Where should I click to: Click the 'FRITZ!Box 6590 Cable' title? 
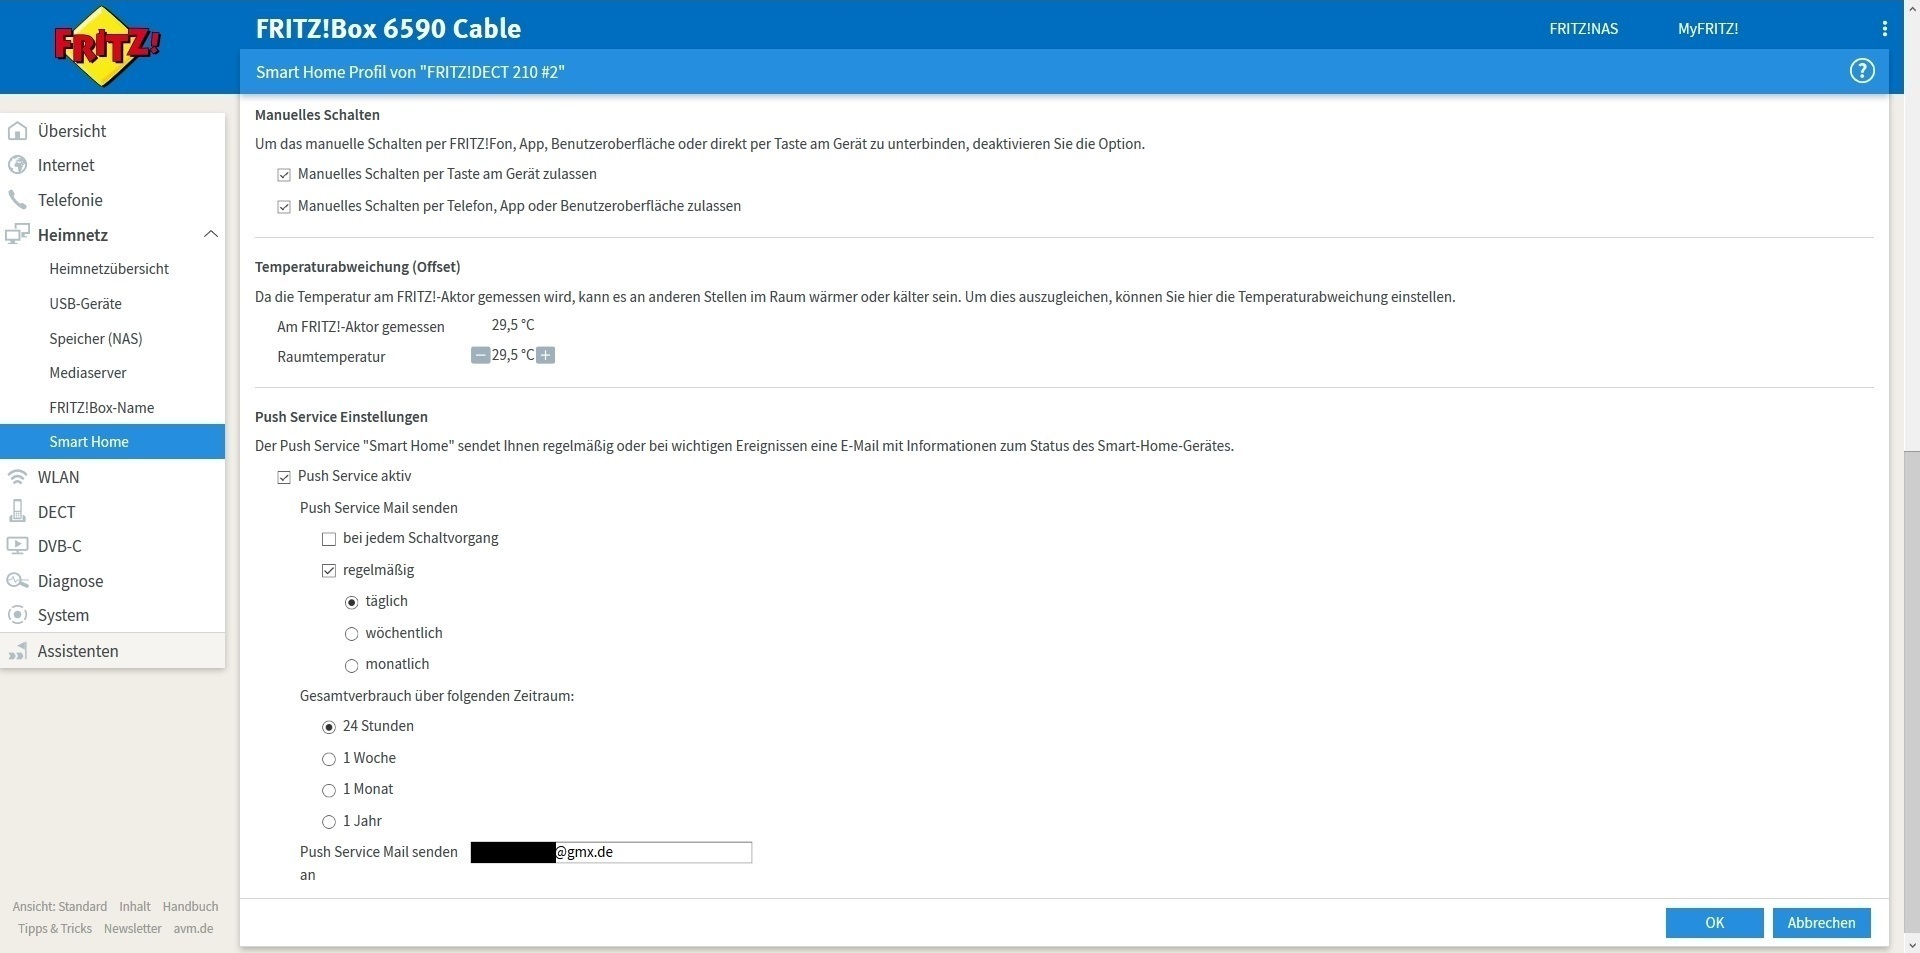click(x=388, y=28)
